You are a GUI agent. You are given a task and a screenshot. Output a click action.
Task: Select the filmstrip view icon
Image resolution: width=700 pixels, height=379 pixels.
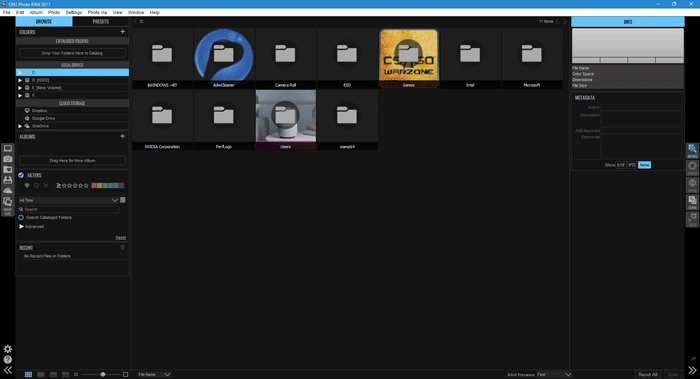[53, 375]
